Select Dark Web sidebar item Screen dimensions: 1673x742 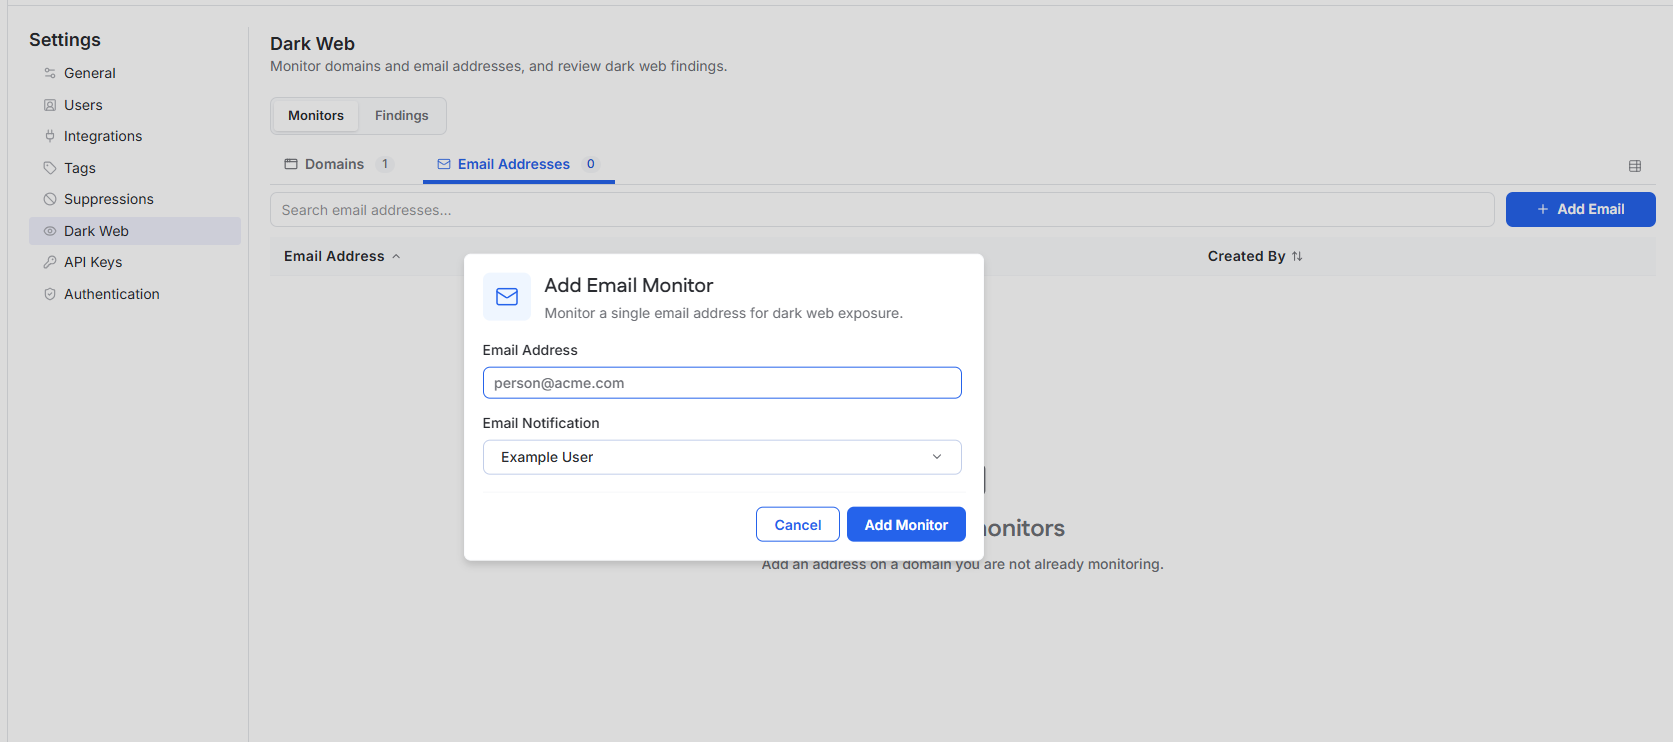click(x=135, y=231)
